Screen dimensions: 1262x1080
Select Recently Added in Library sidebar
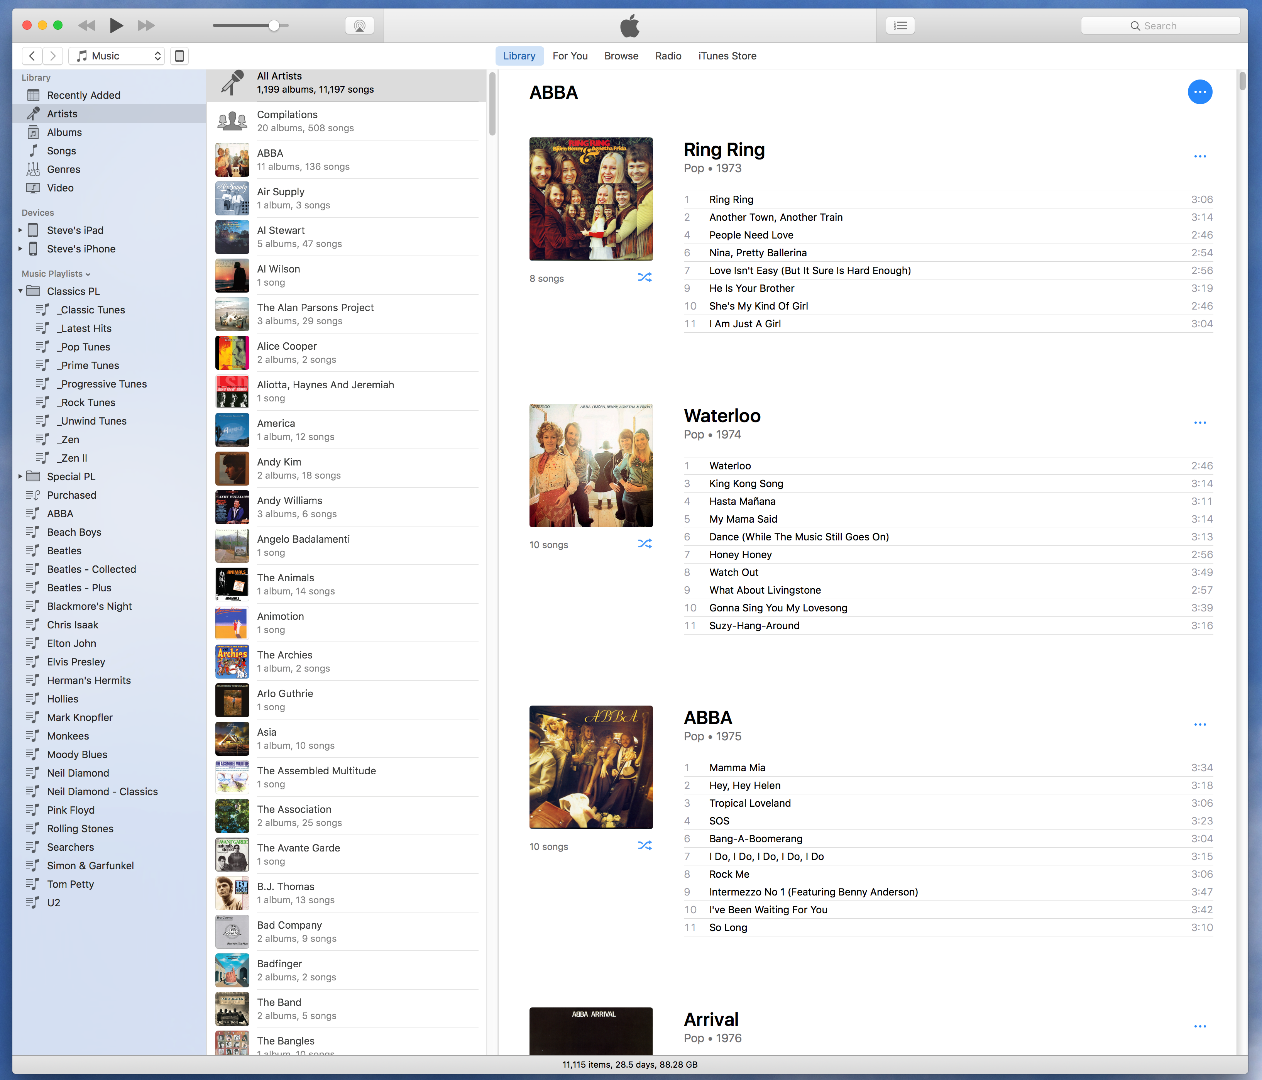[109, 95]
